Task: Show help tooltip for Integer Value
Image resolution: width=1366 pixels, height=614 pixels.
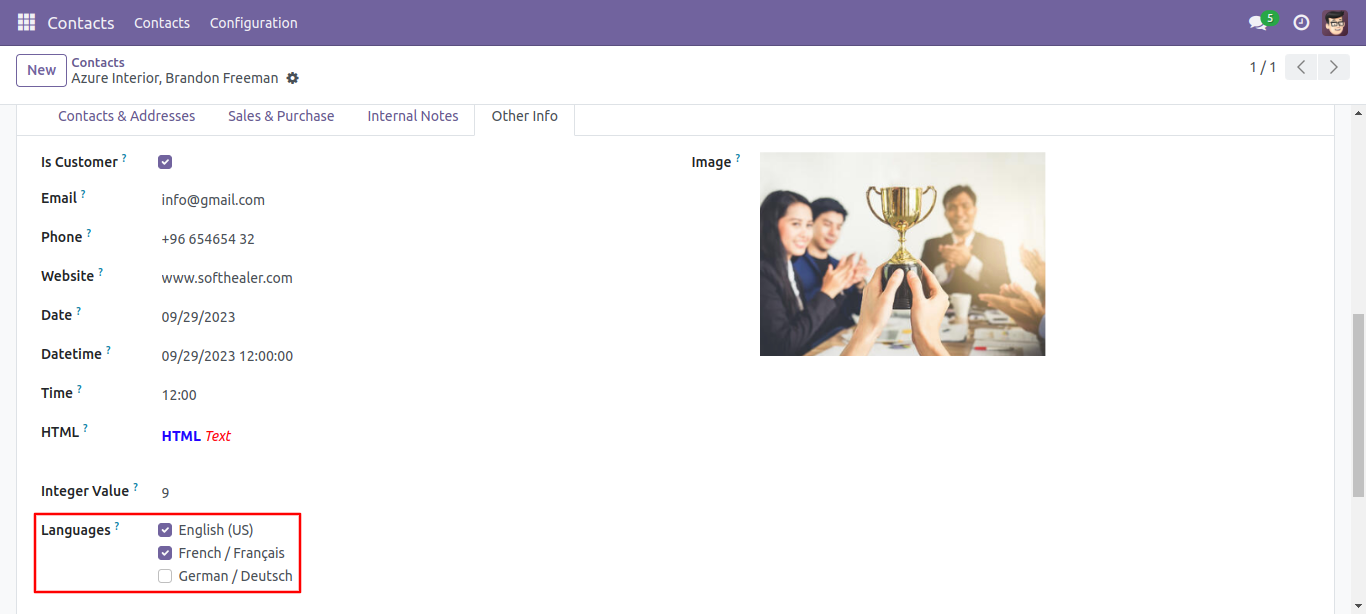Action: tap(135, 487)
